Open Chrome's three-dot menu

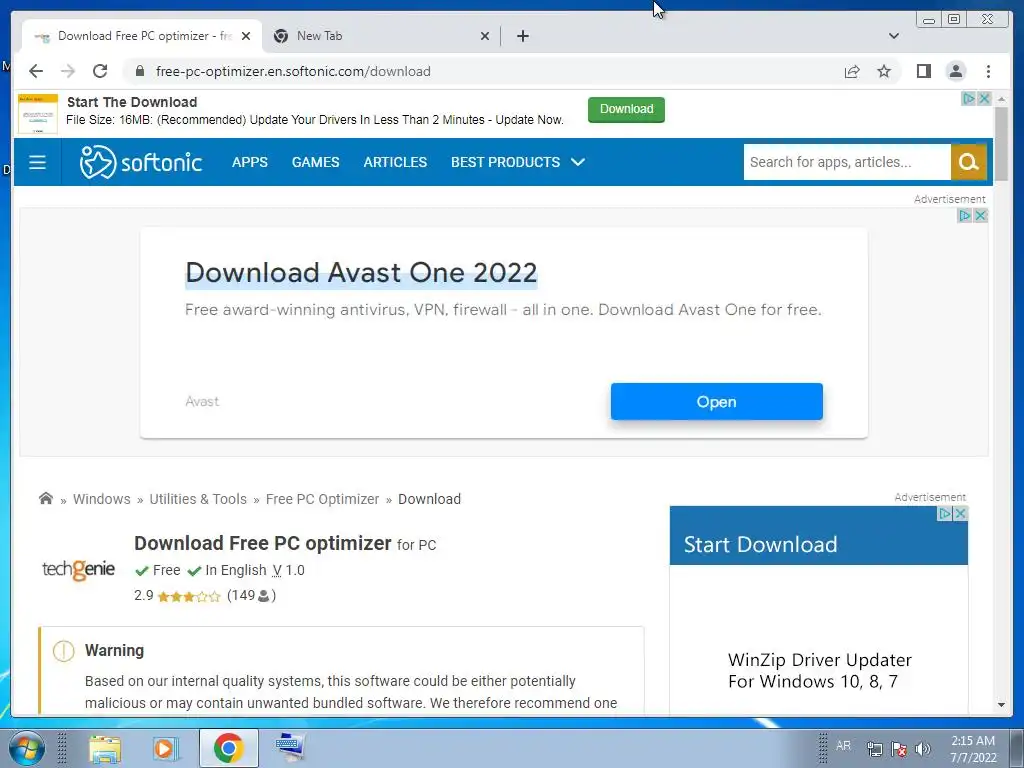point(988,71)
